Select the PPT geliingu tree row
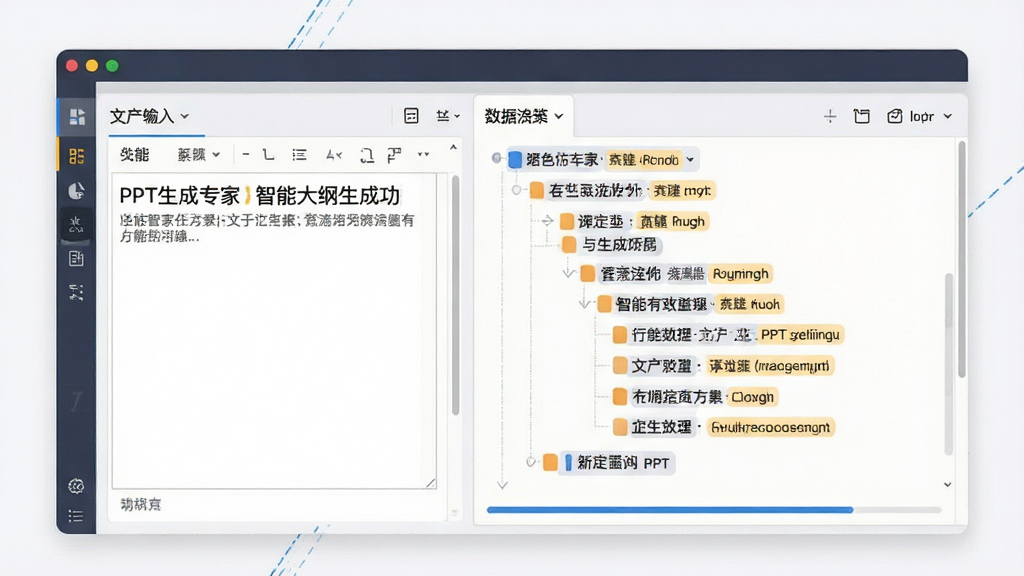Screen dimensions: 1024x576 pos(728,335)
